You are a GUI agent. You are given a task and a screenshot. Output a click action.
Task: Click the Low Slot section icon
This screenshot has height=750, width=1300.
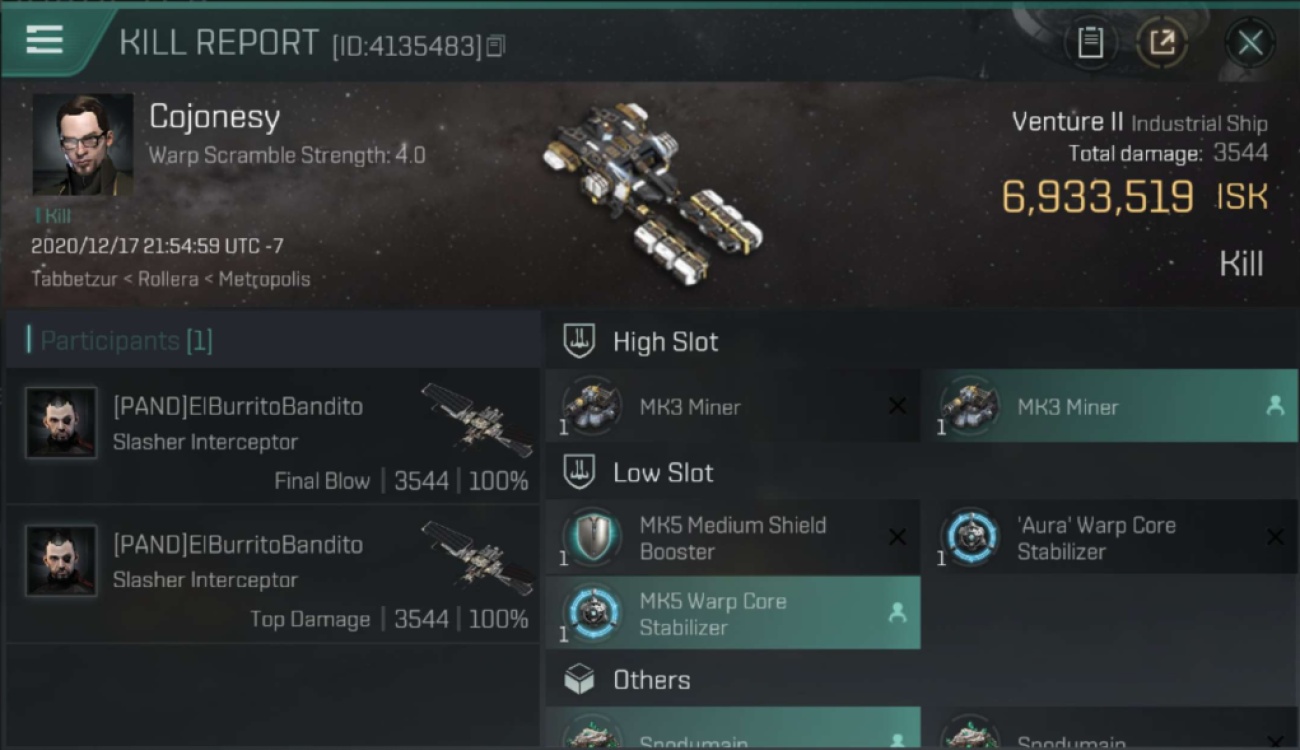coord(580,472)
